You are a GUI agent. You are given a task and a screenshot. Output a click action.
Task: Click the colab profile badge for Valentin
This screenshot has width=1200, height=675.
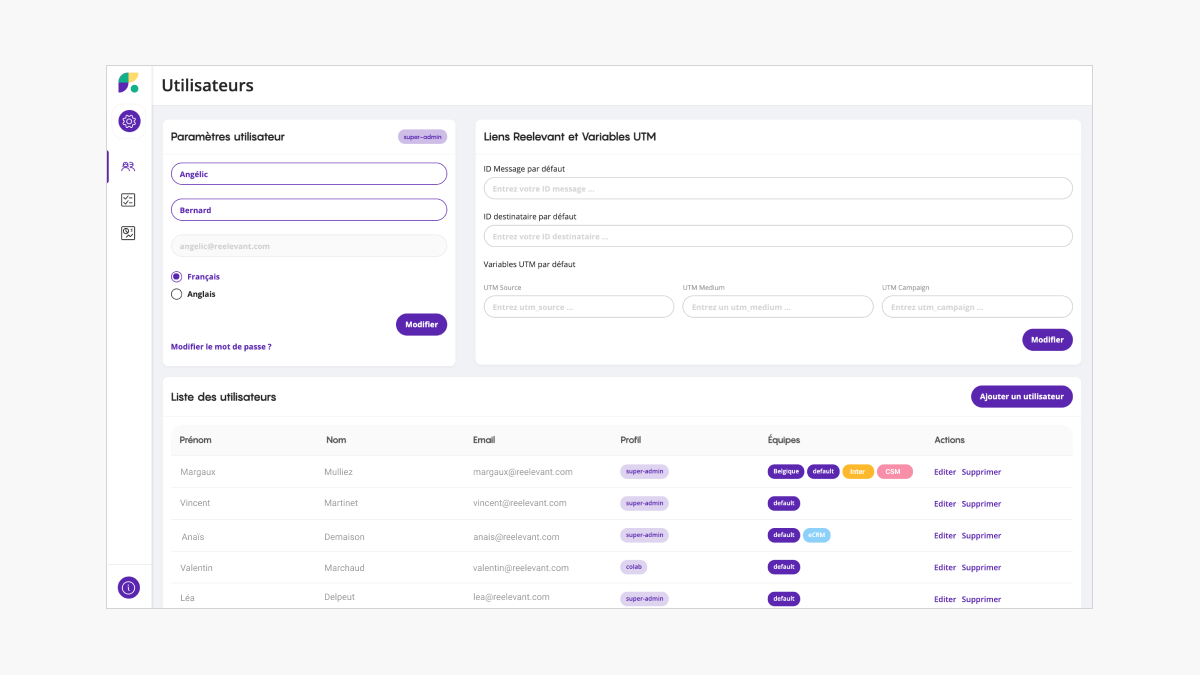634,567
